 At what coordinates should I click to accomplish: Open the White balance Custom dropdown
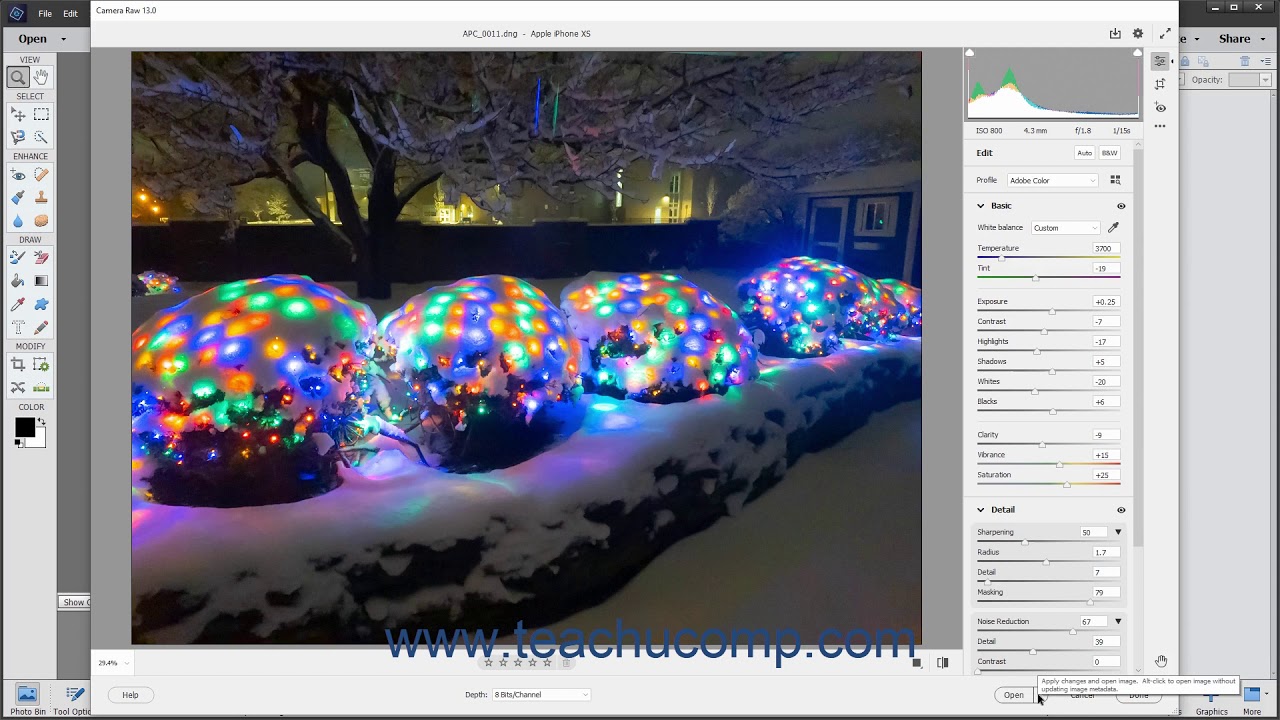[x=1066, y=228]
